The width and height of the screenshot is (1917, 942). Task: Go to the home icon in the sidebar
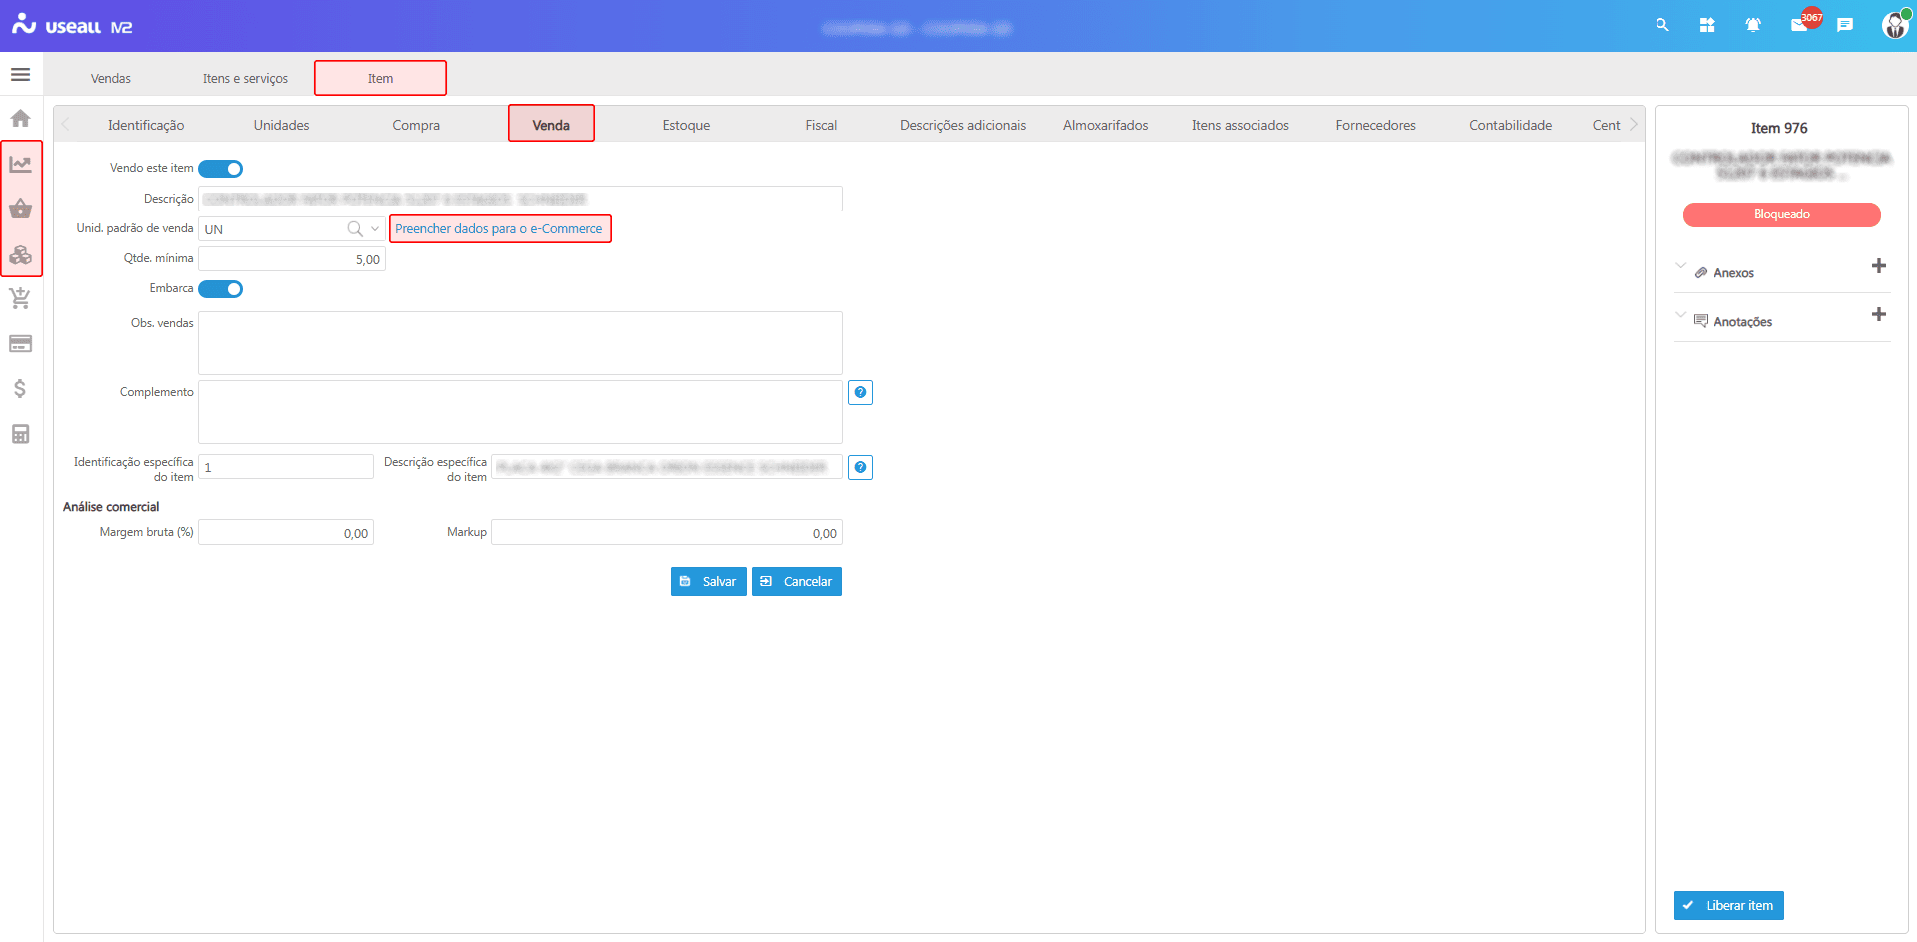20,119
